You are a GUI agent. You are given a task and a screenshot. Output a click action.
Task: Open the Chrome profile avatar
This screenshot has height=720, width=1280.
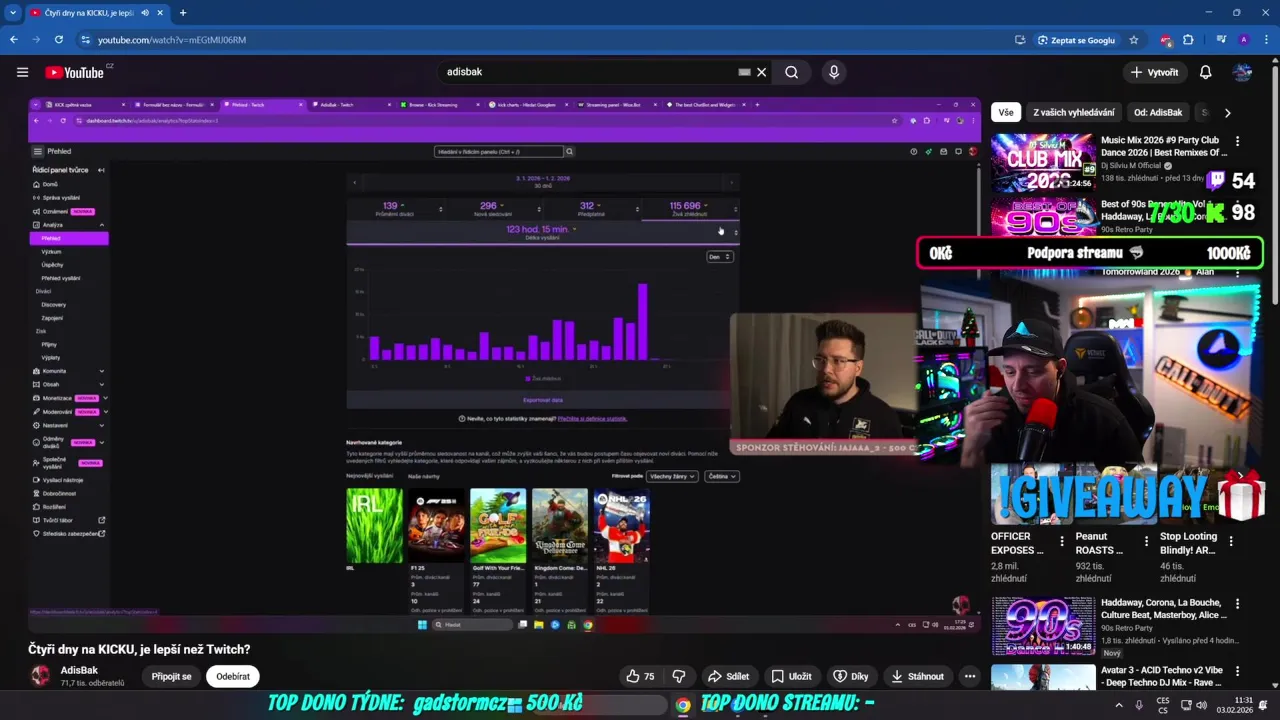[x=1243, y=40]
